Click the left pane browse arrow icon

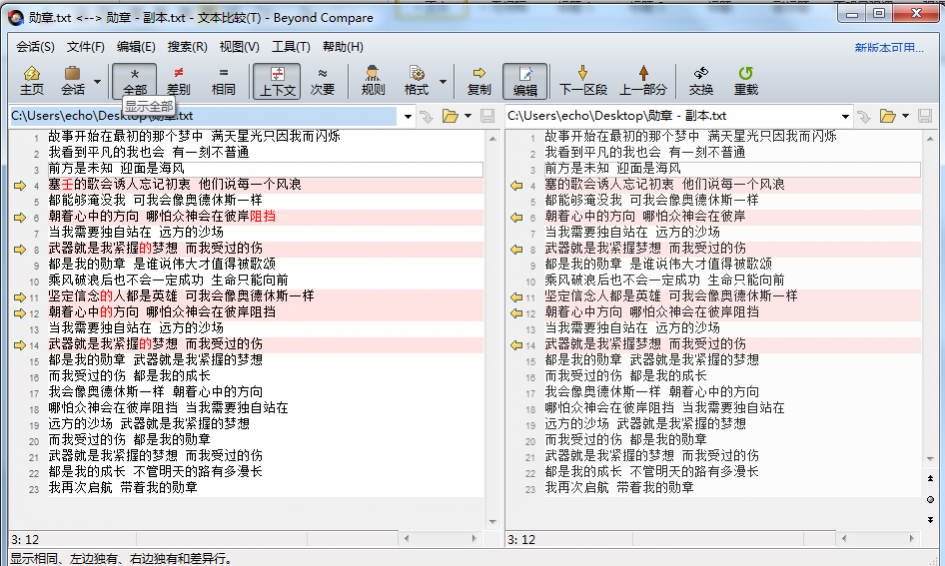(x=427, y=116)
